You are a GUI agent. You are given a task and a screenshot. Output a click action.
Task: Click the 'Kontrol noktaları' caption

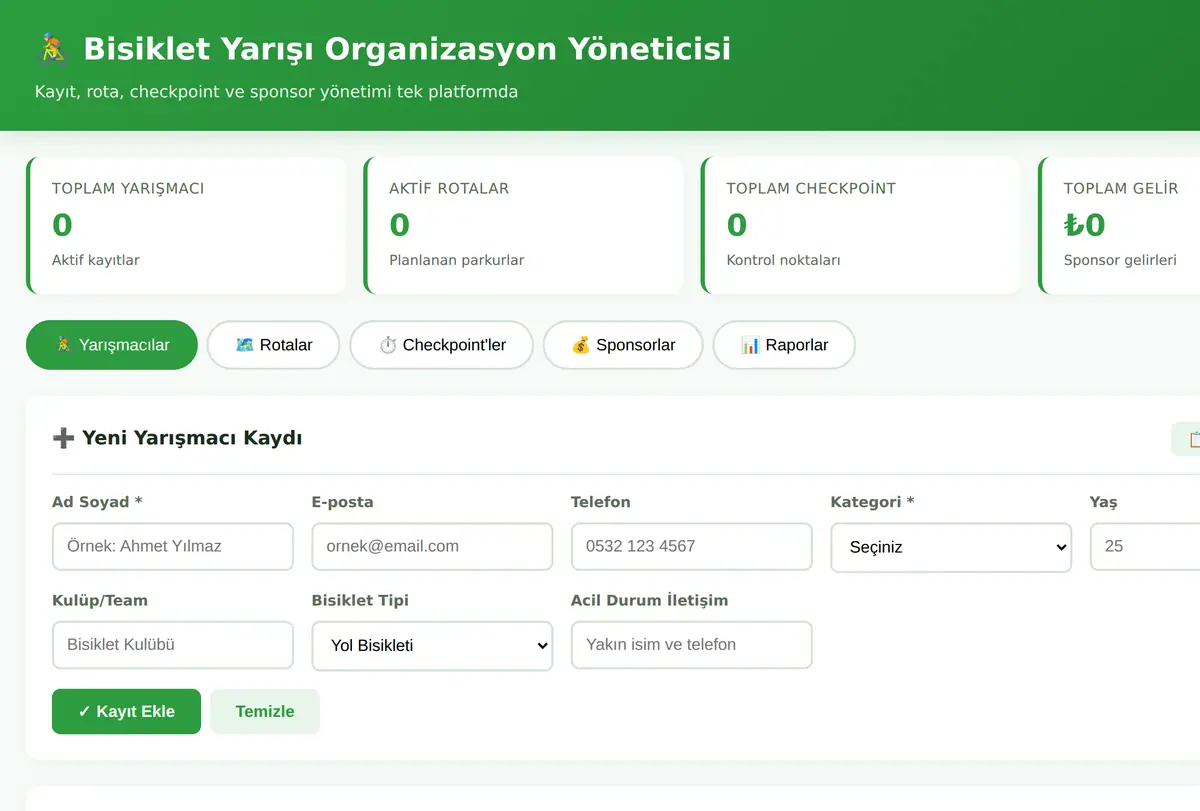[x=783, y=260]
